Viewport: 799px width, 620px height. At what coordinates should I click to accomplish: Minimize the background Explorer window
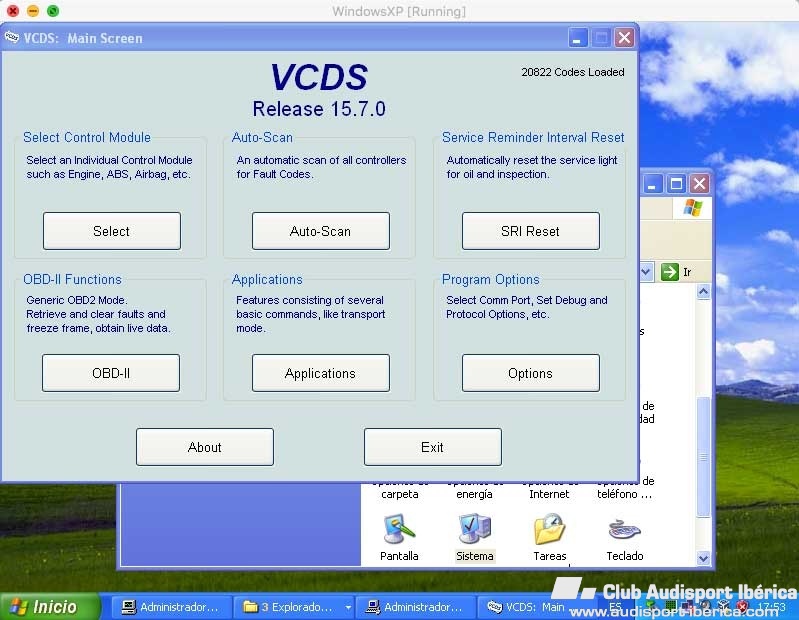pos(652,183)
